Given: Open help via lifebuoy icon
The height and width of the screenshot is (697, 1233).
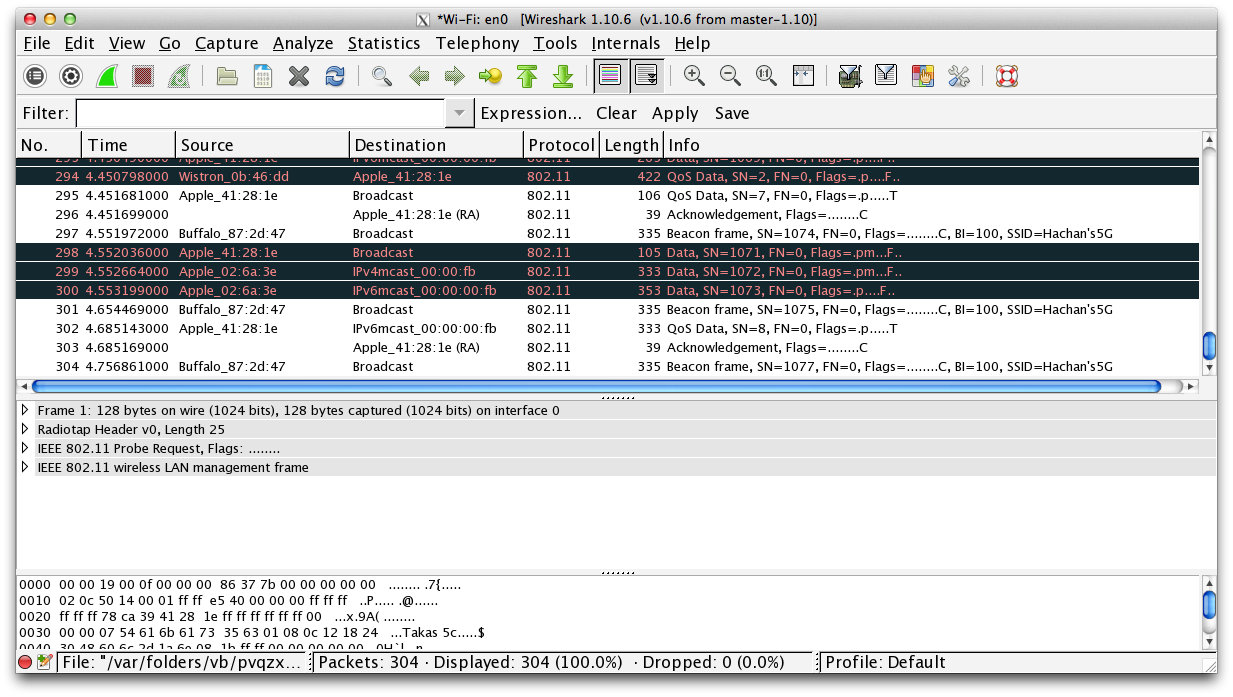Looking at the screenshot, I should (x=1006, y=76).
